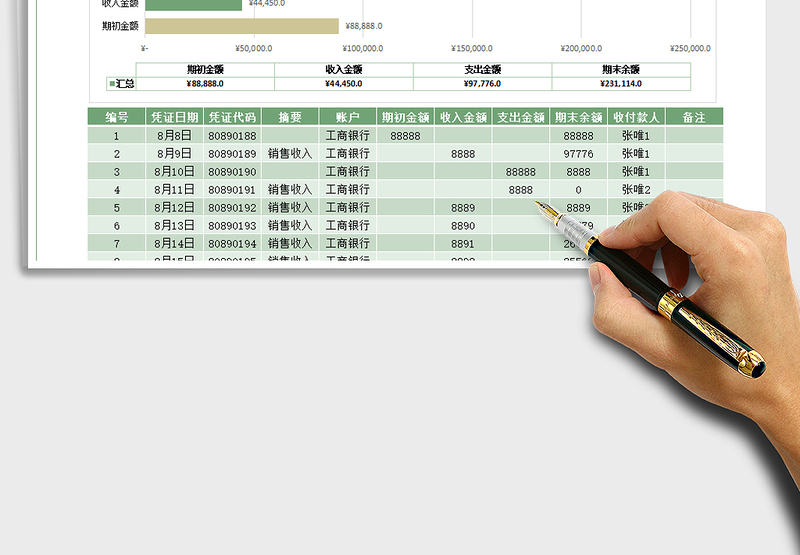The height and width of the screenshot is (555, 800).
Task: Select summary value ¥97,776.0
Action: point(482,84)
